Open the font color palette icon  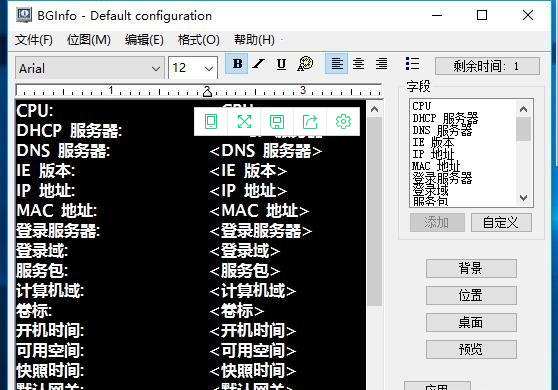305,64
